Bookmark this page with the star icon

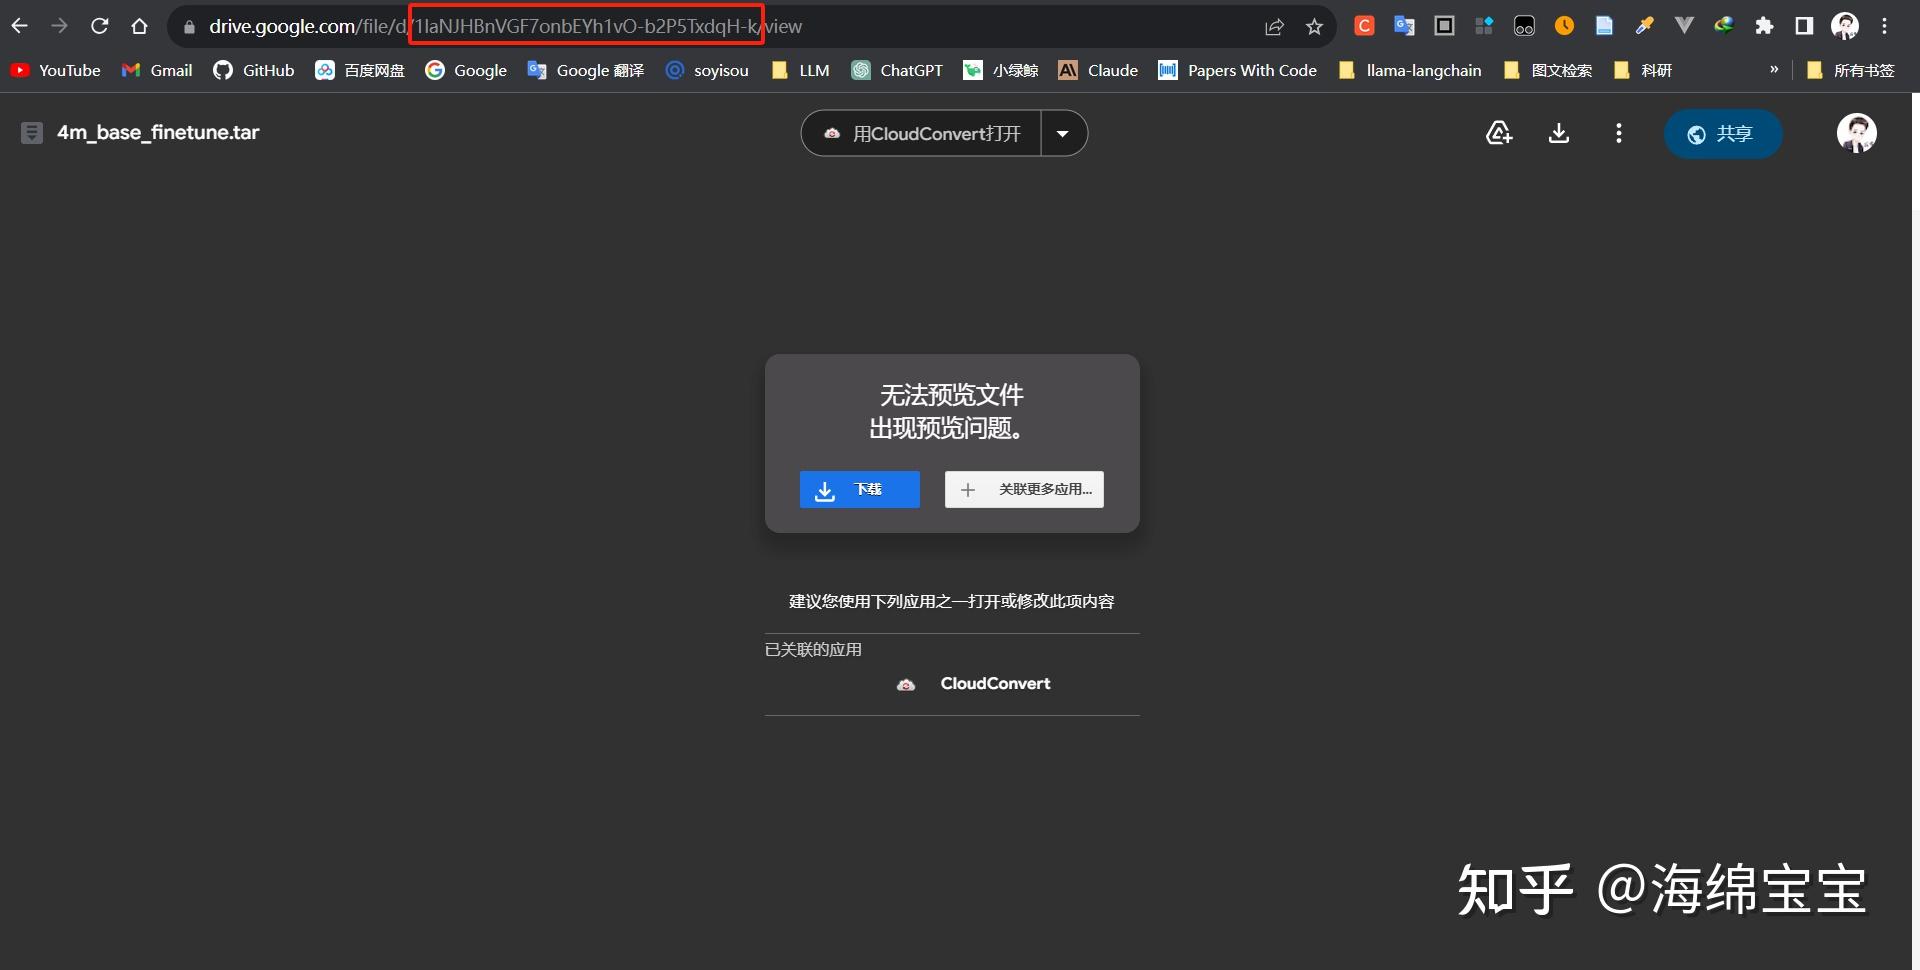[1314, 26]
